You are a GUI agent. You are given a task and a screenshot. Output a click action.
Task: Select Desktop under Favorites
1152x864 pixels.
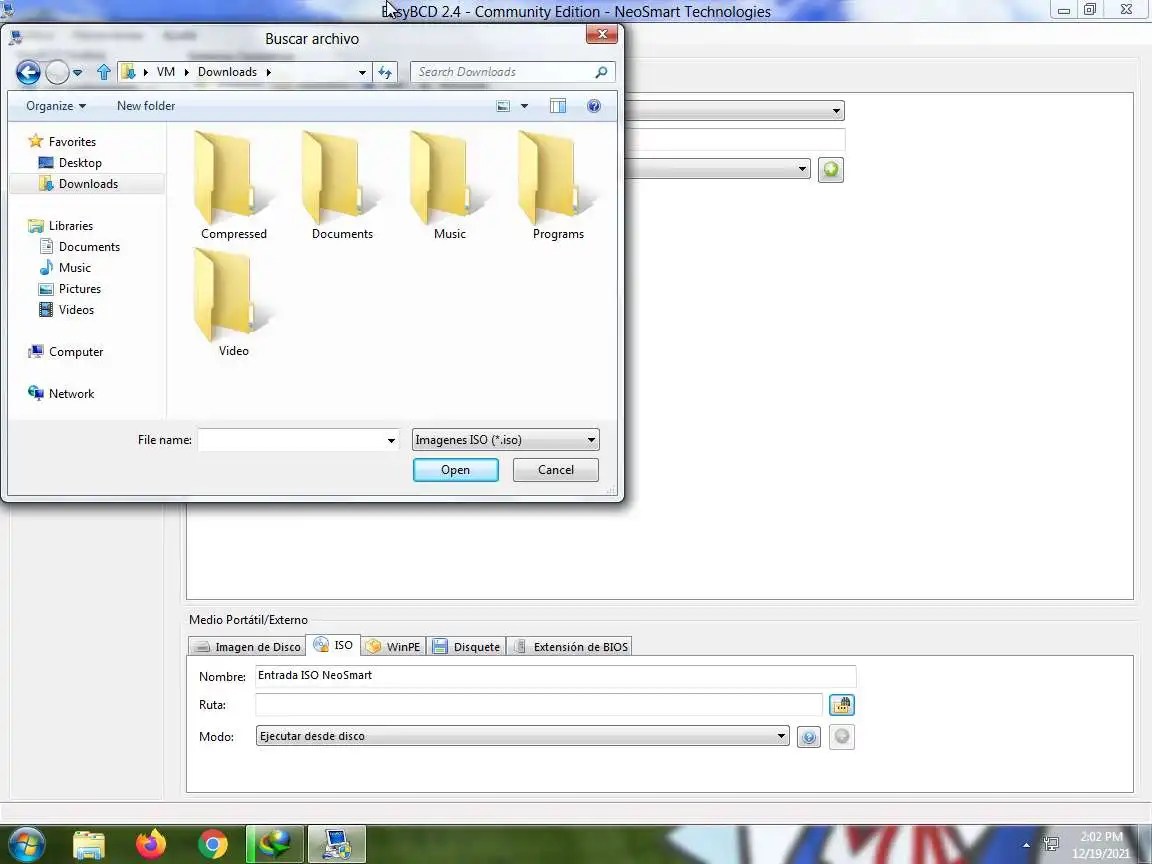(x=80, y=163)
